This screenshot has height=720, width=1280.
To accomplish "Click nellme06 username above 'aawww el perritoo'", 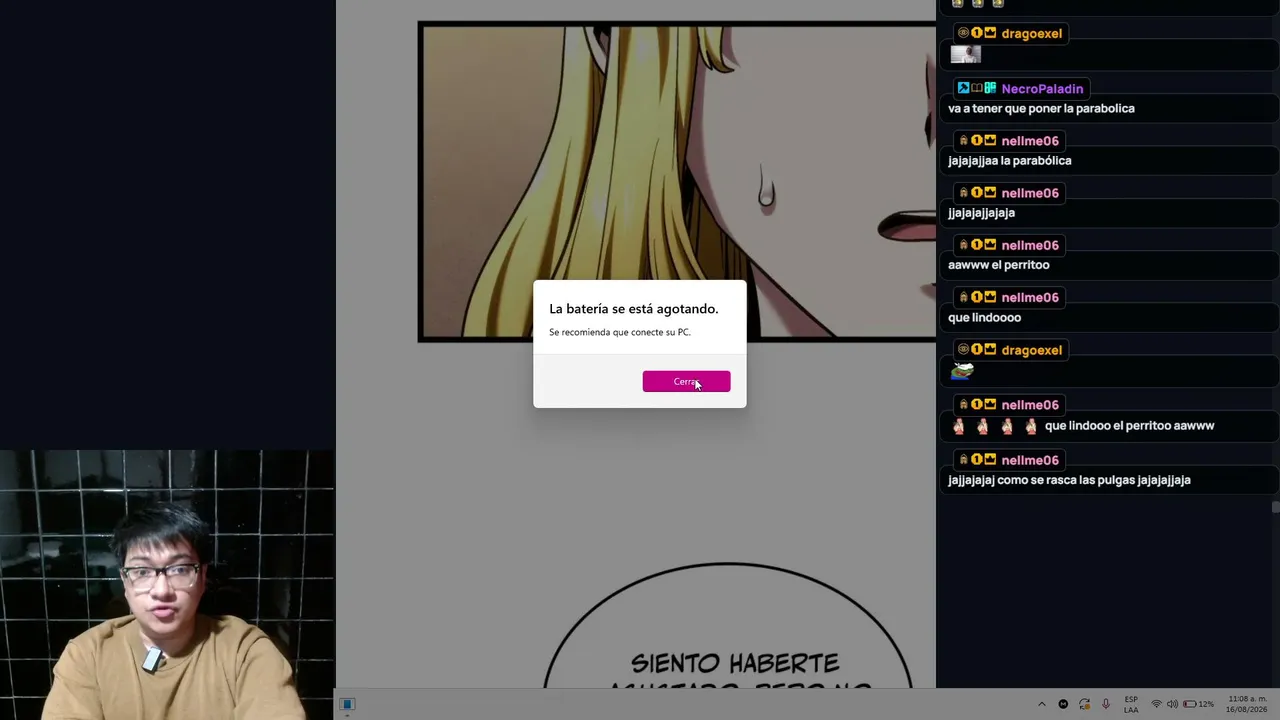I will tap(1029, 246).
